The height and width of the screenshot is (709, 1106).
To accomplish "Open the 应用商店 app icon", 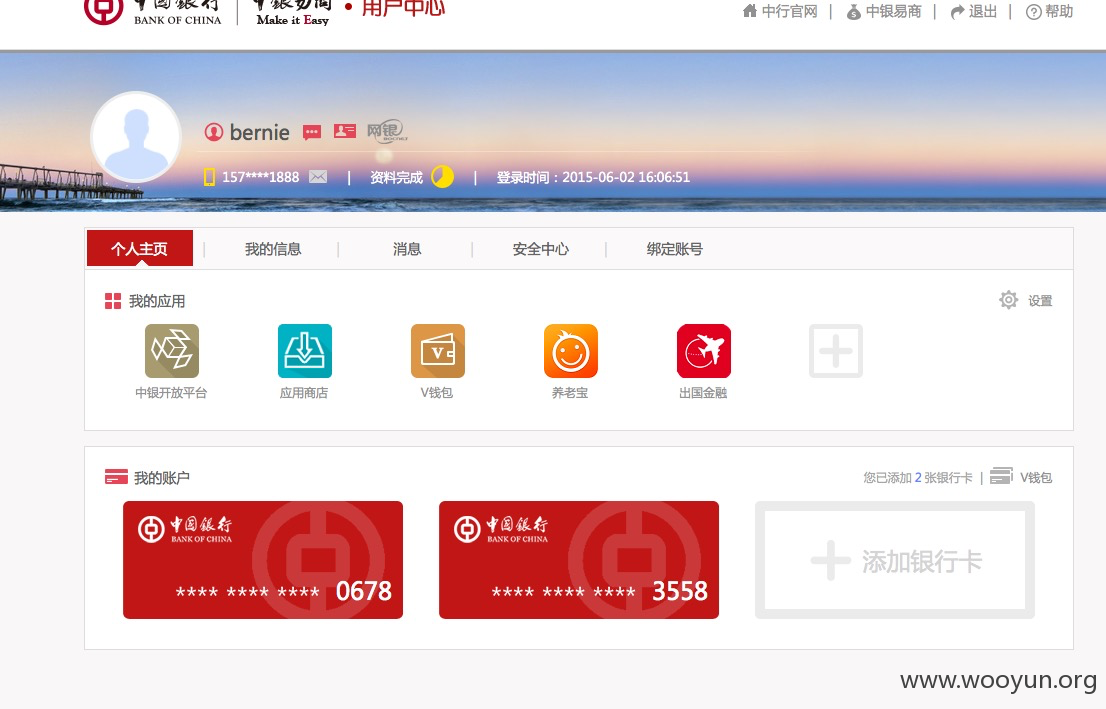I will 305,351.
